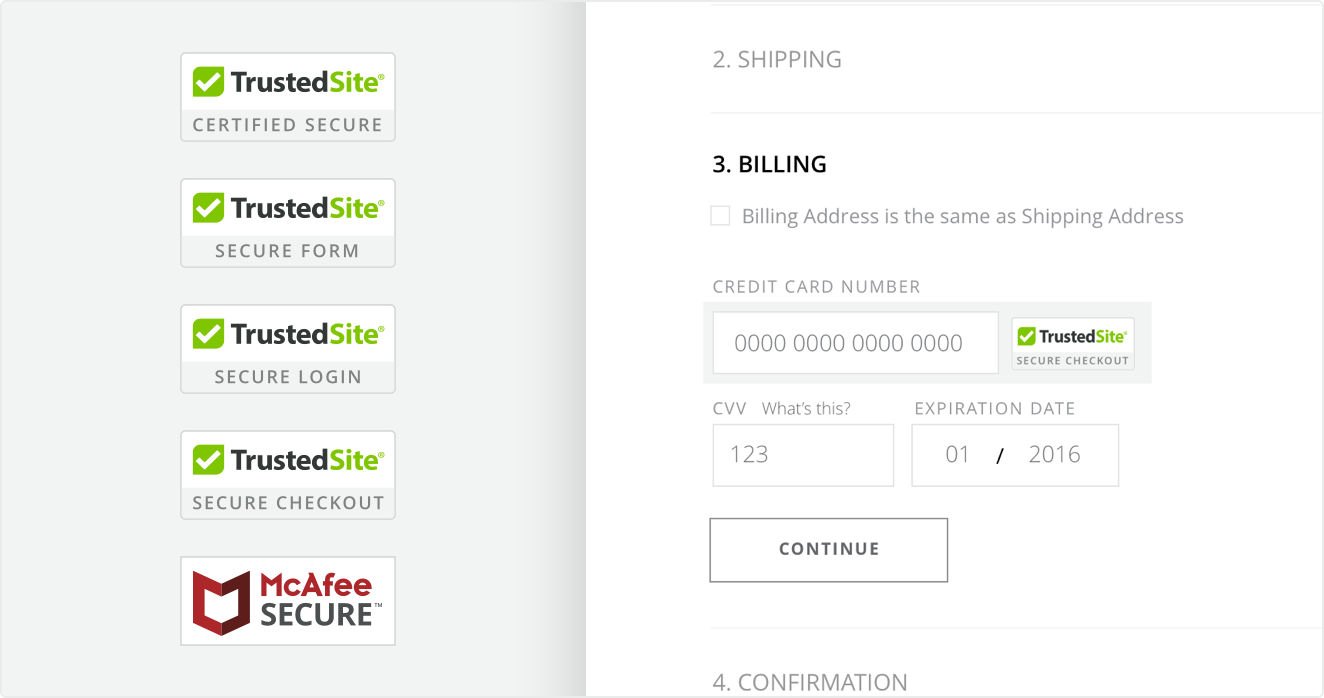Click the left-column TrustedSite Secure Checkout badge
Screen dimensions: 1324x698
(287, 475)
